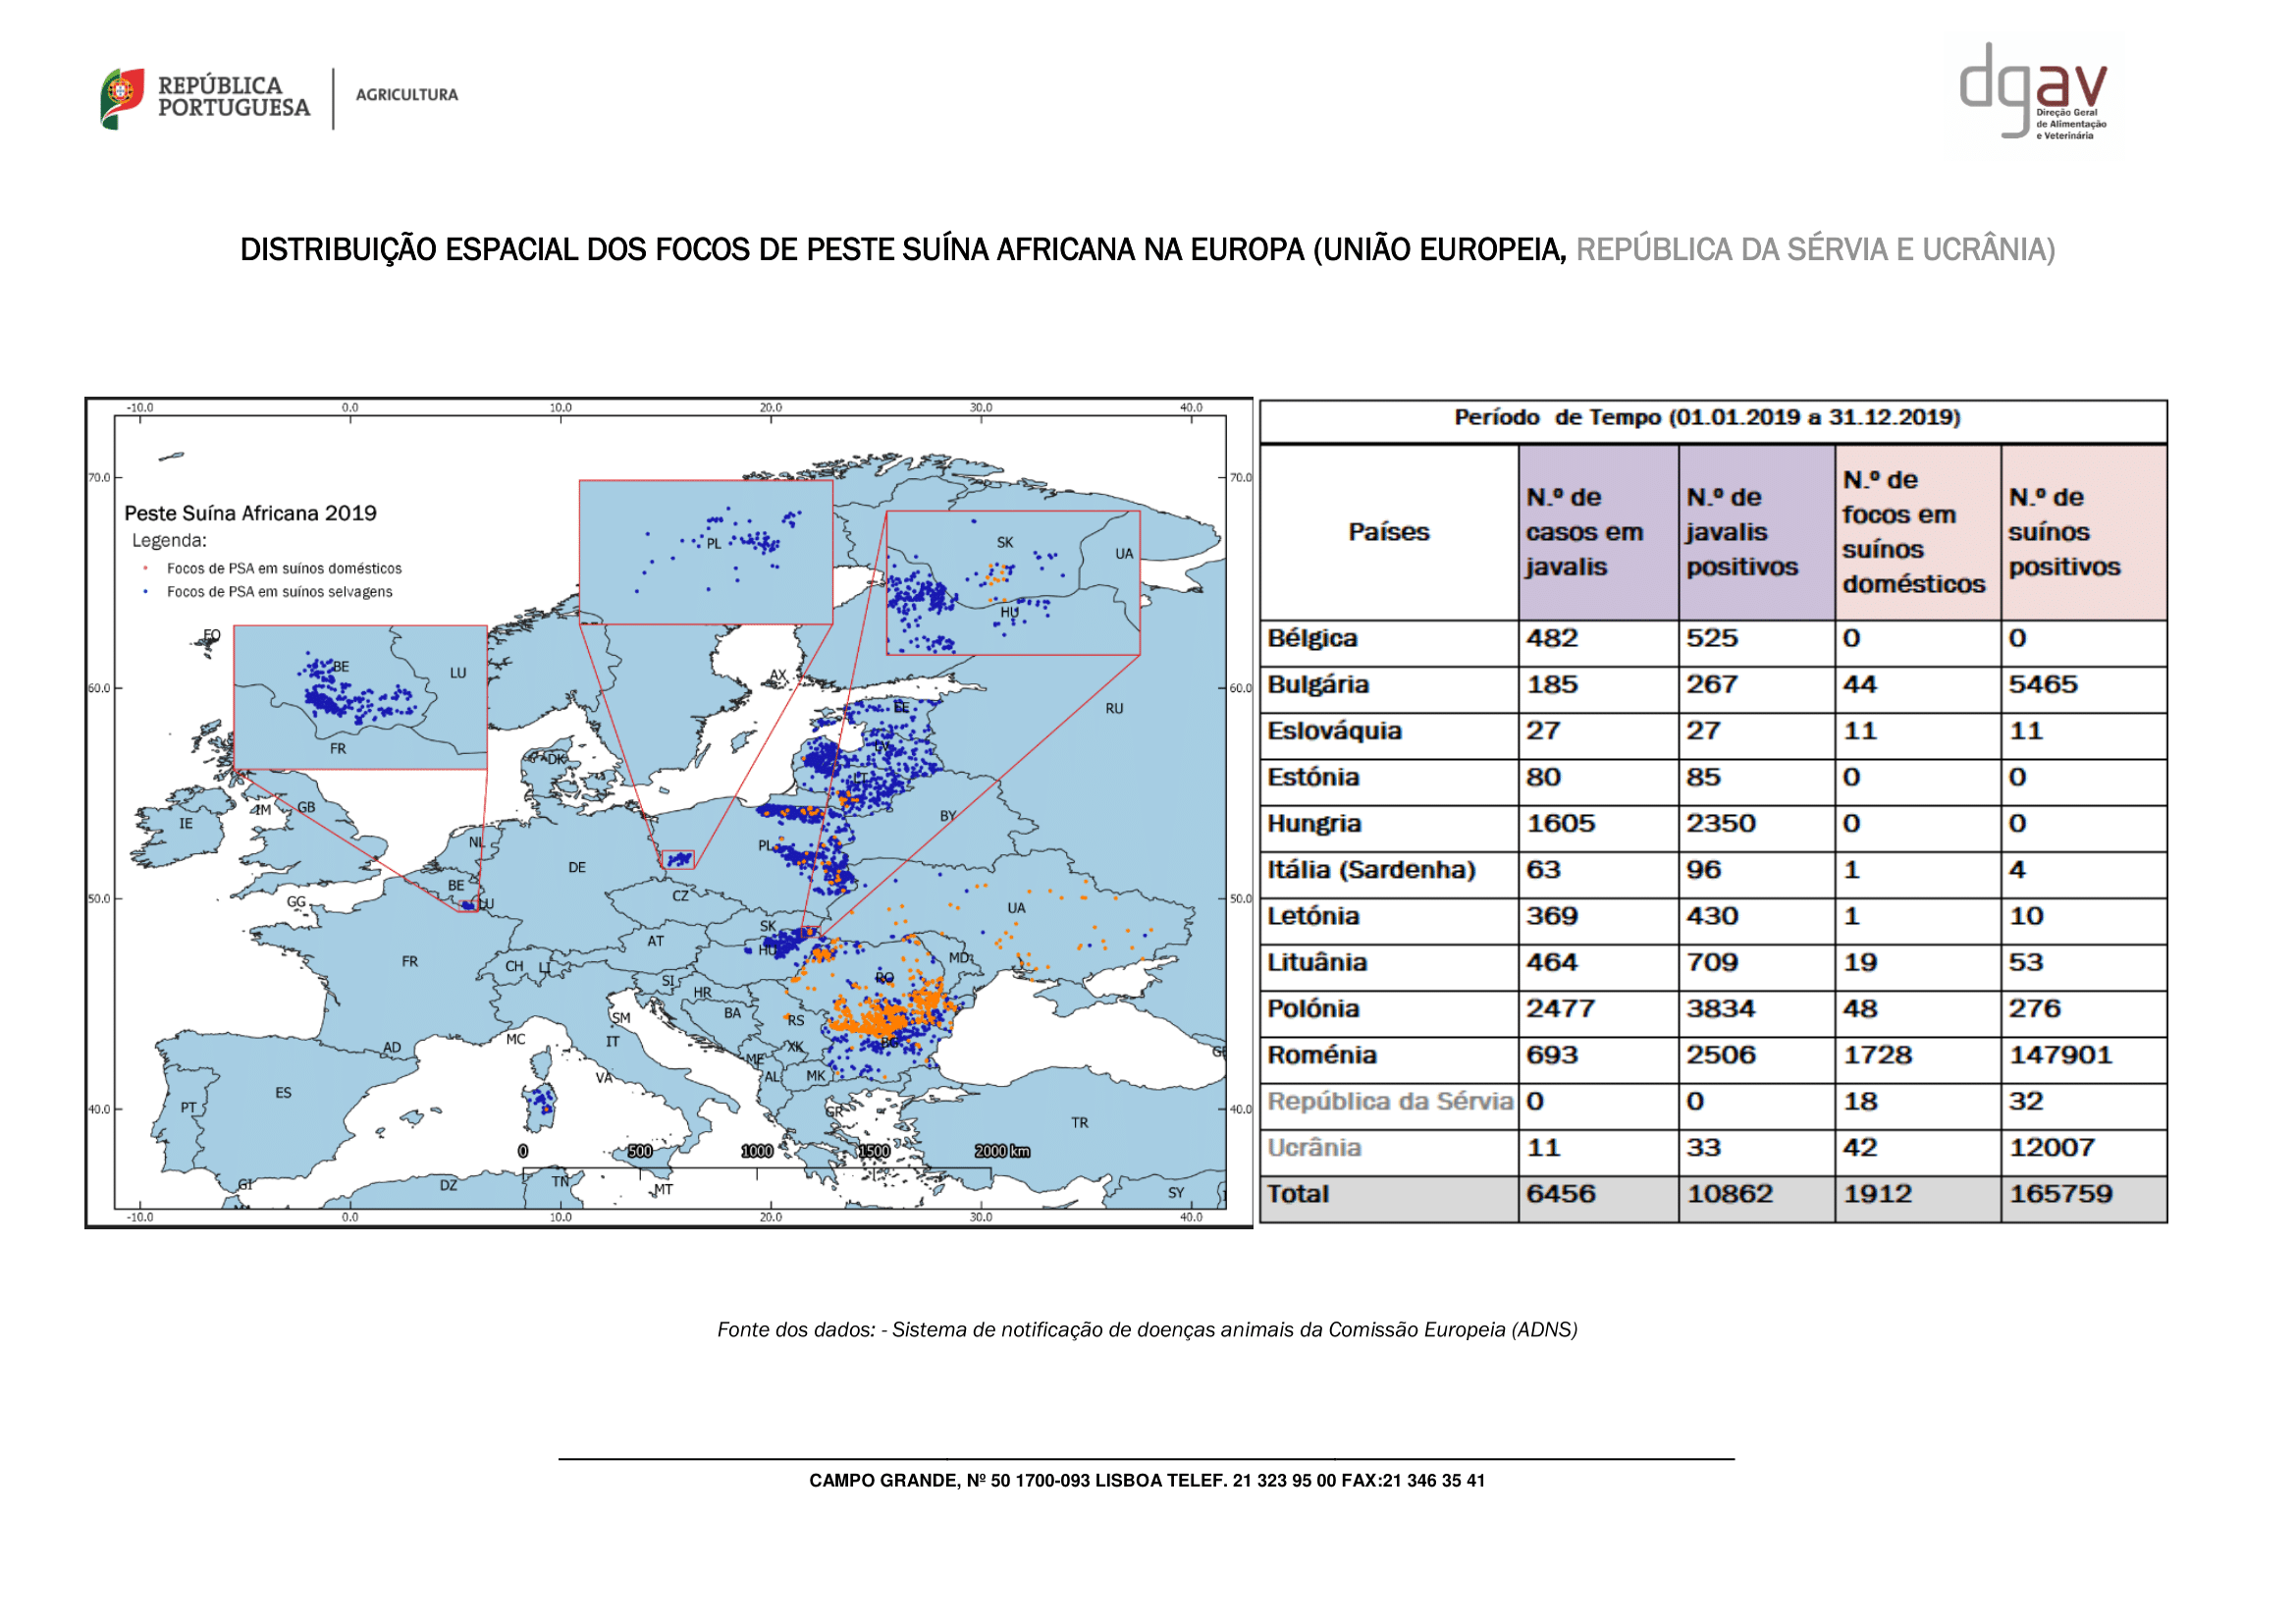Click the Belgium inset map with BE label

360,697
